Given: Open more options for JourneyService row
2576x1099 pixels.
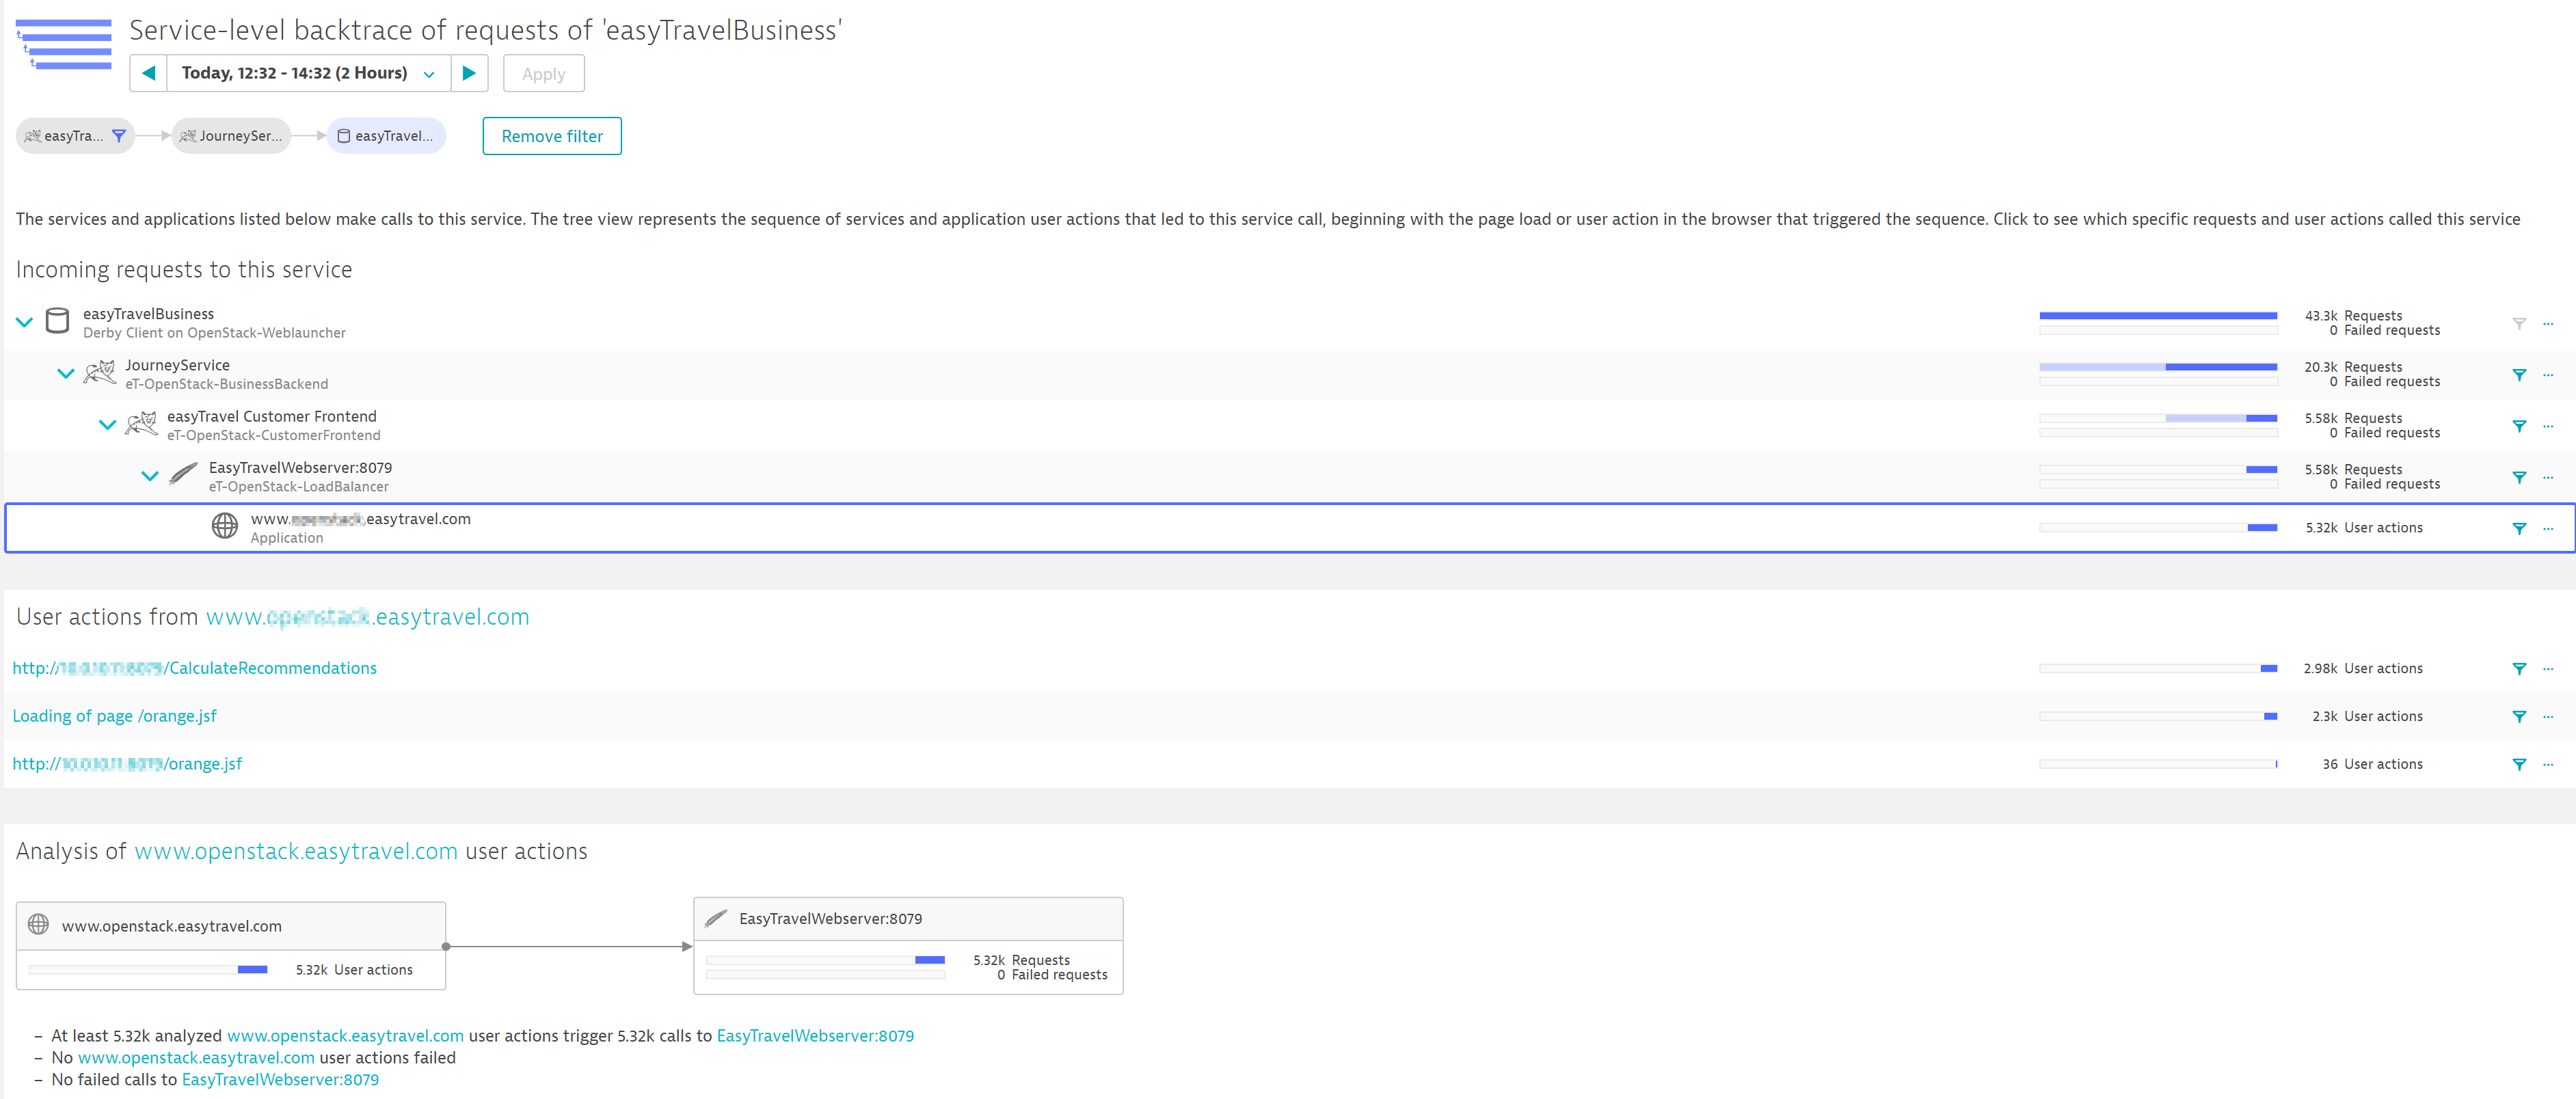Looking at the screenshot, I should (x=2548, y=375).
